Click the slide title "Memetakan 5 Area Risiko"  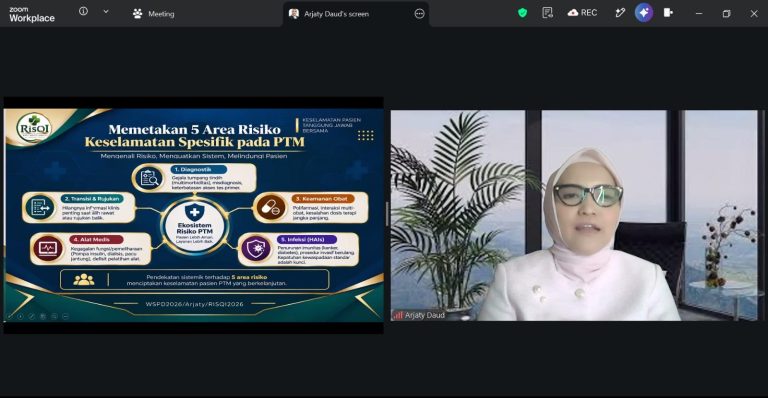(194, 129)
